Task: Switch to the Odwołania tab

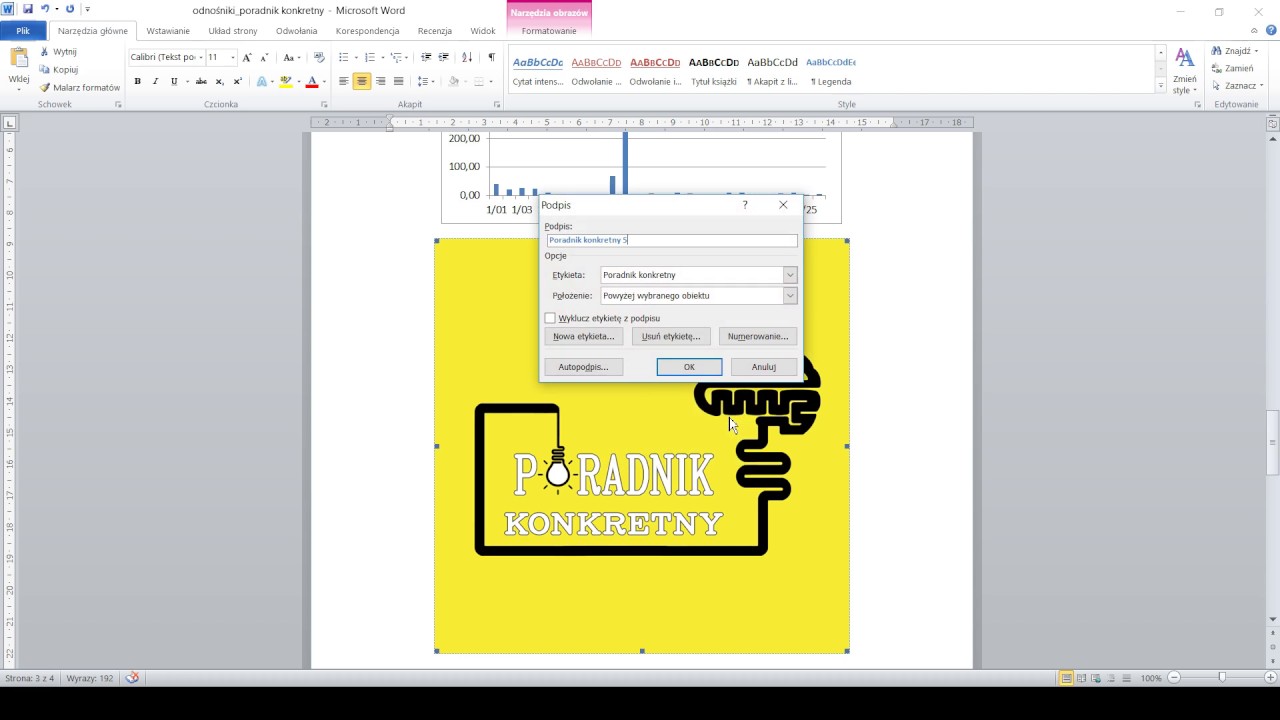Action: pyautogui.click(x=297, y=31)
